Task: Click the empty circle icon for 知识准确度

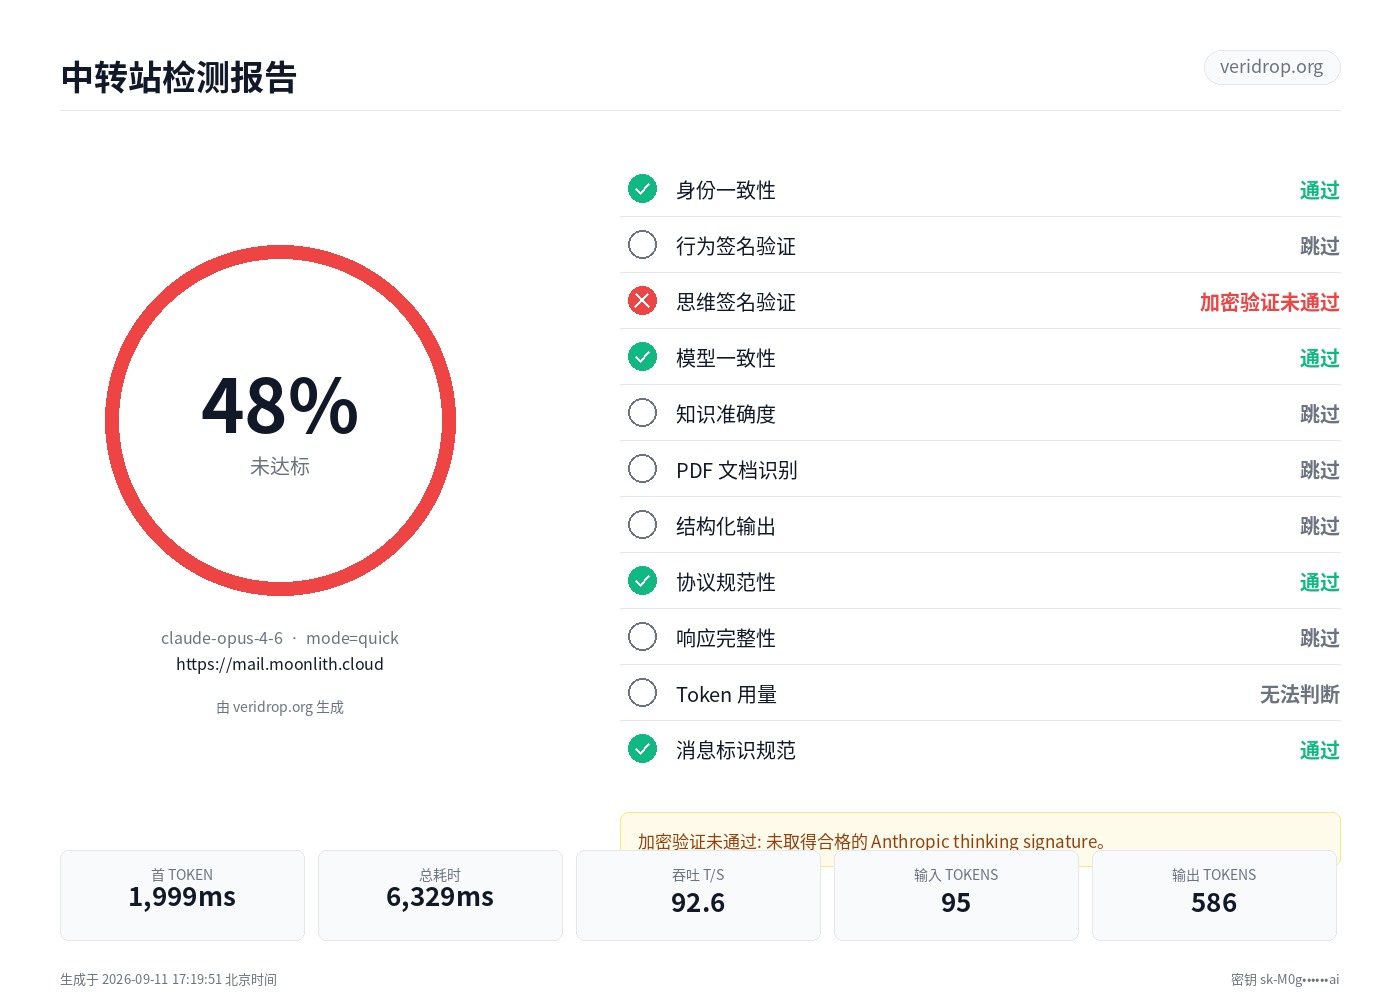Action: 642,413
